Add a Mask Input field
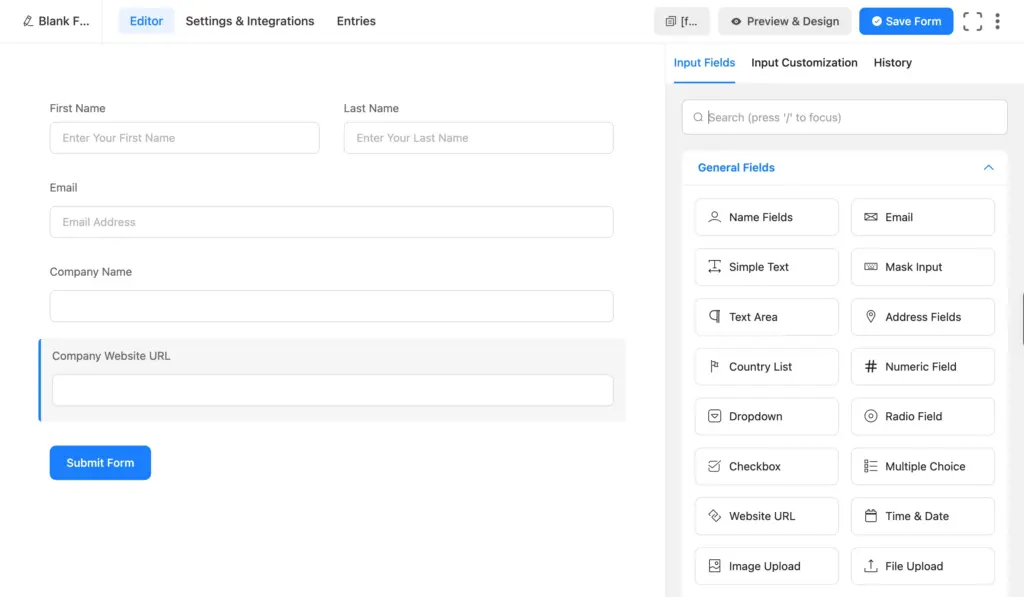Screen dimensions: 1024x597 click(923, 267)
